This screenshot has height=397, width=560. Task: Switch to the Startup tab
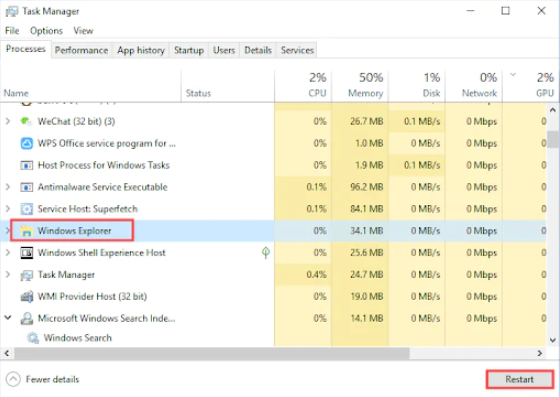pyautogui.click(x=189, y=50)
